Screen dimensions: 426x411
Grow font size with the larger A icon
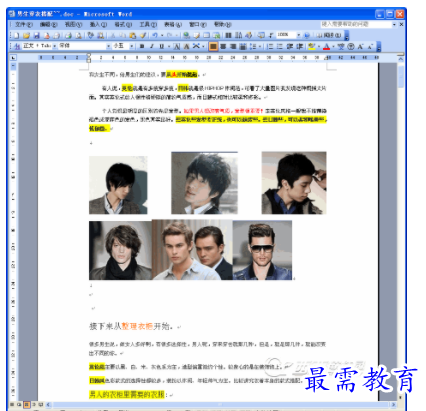click(x=360, y=46)
